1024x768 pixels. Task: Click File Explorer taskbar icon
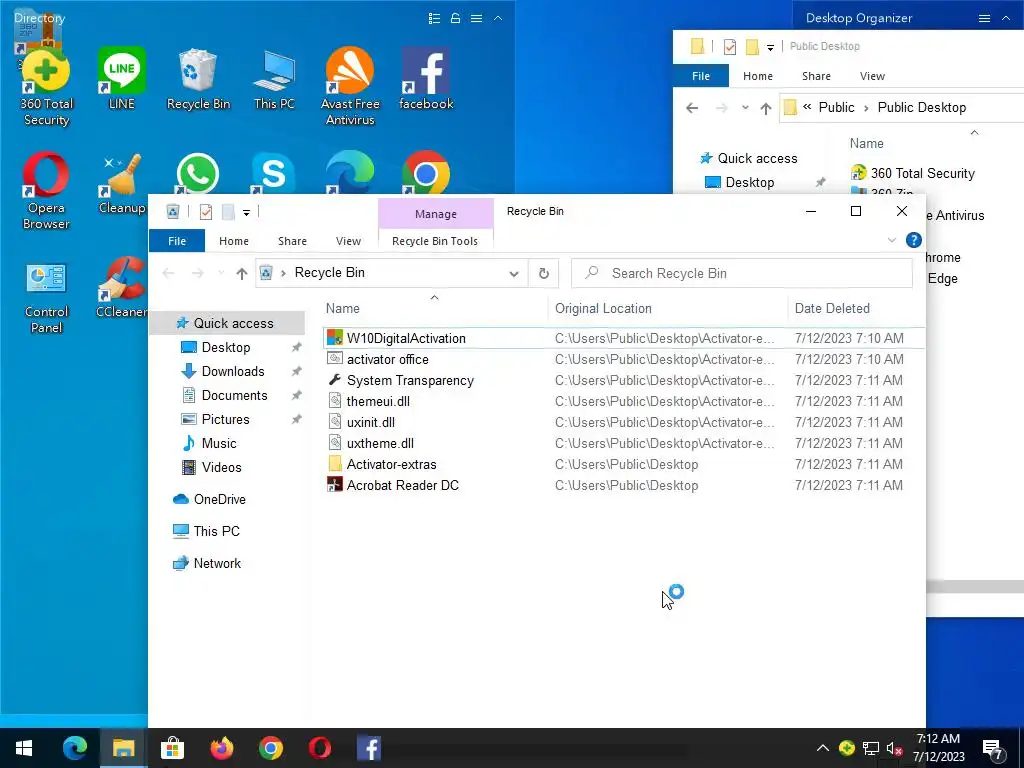(x=123, y=748)
